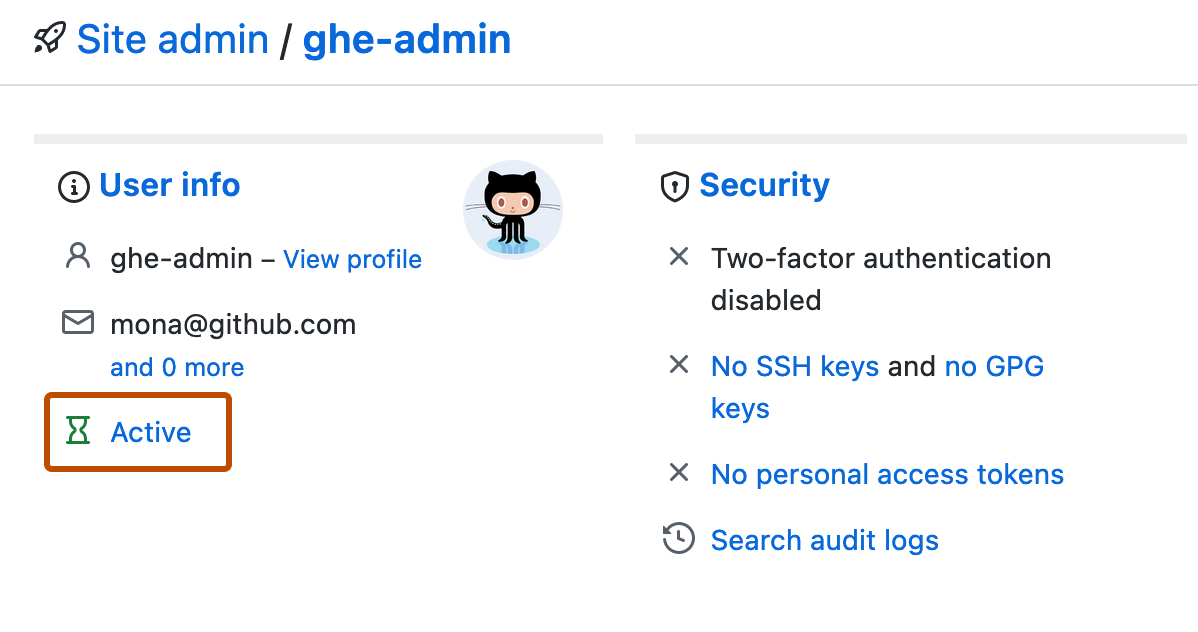Select the person icon beside ghe-admin
Screen dimensions: 1198x632
pos(77,257)
